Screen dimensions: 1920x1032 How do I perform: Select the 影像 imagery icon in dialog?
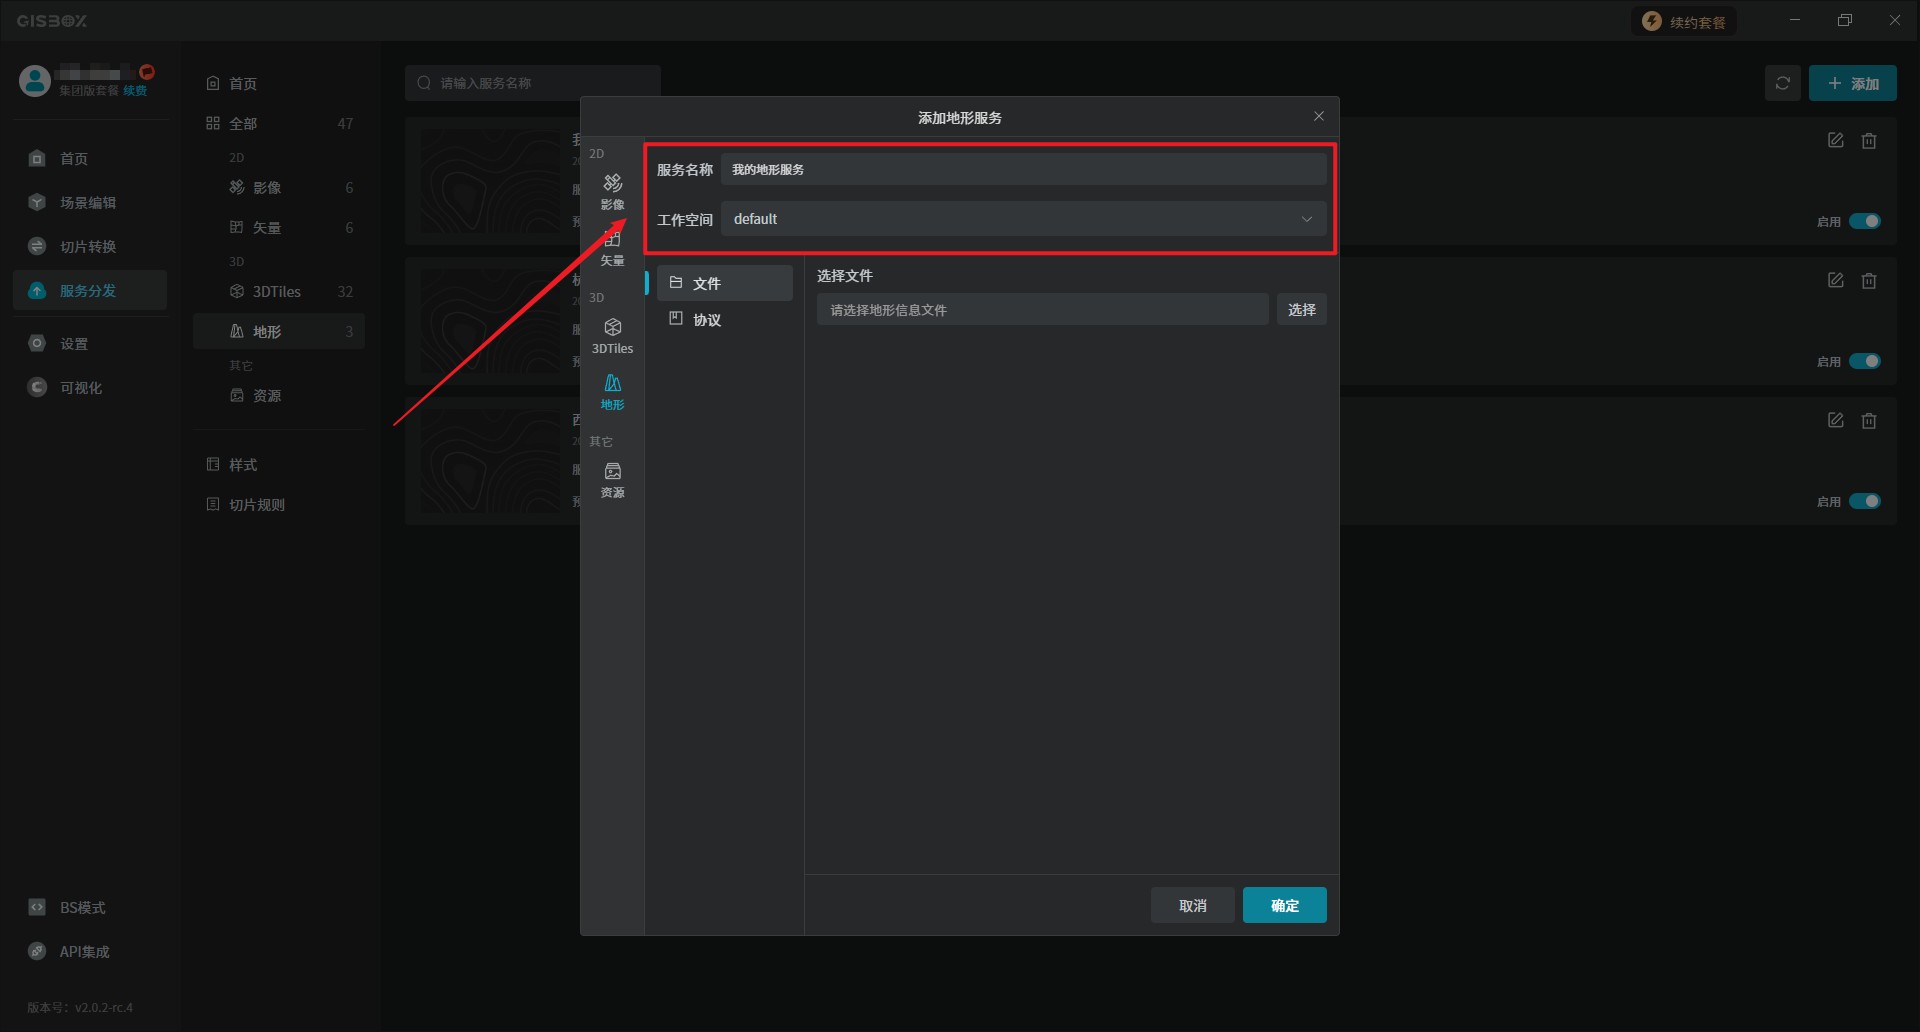612,190
